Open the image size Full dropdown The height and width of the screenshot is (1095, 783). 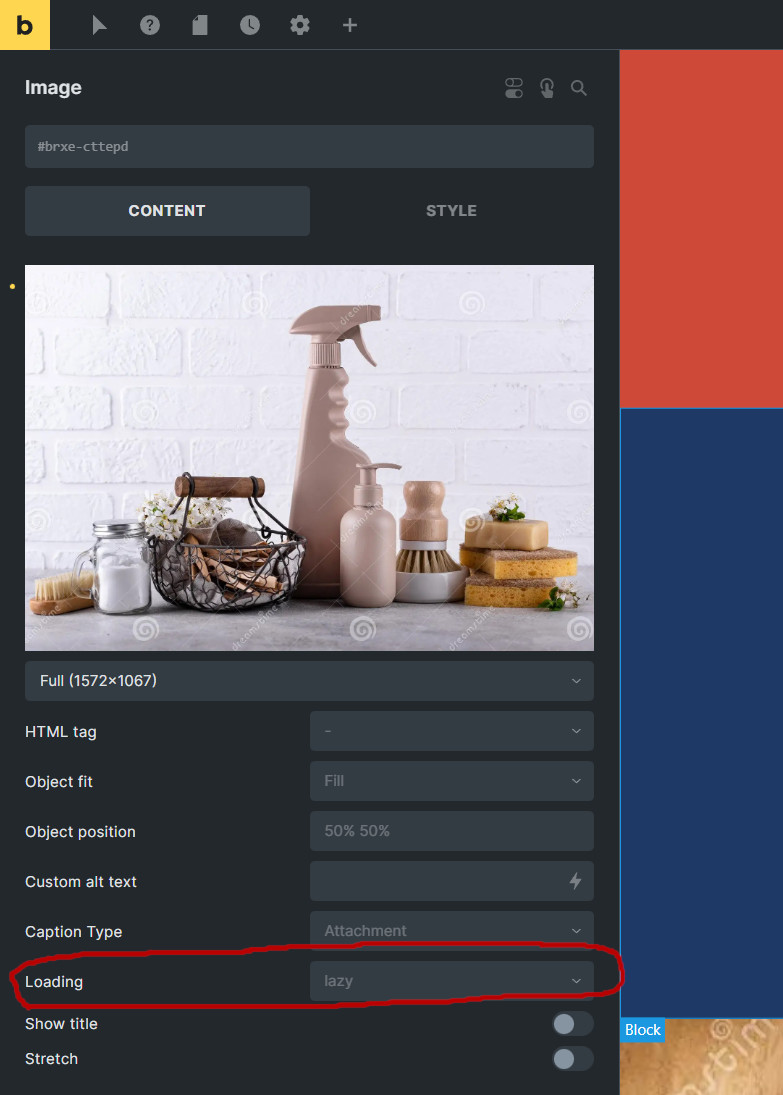(309, 681)
